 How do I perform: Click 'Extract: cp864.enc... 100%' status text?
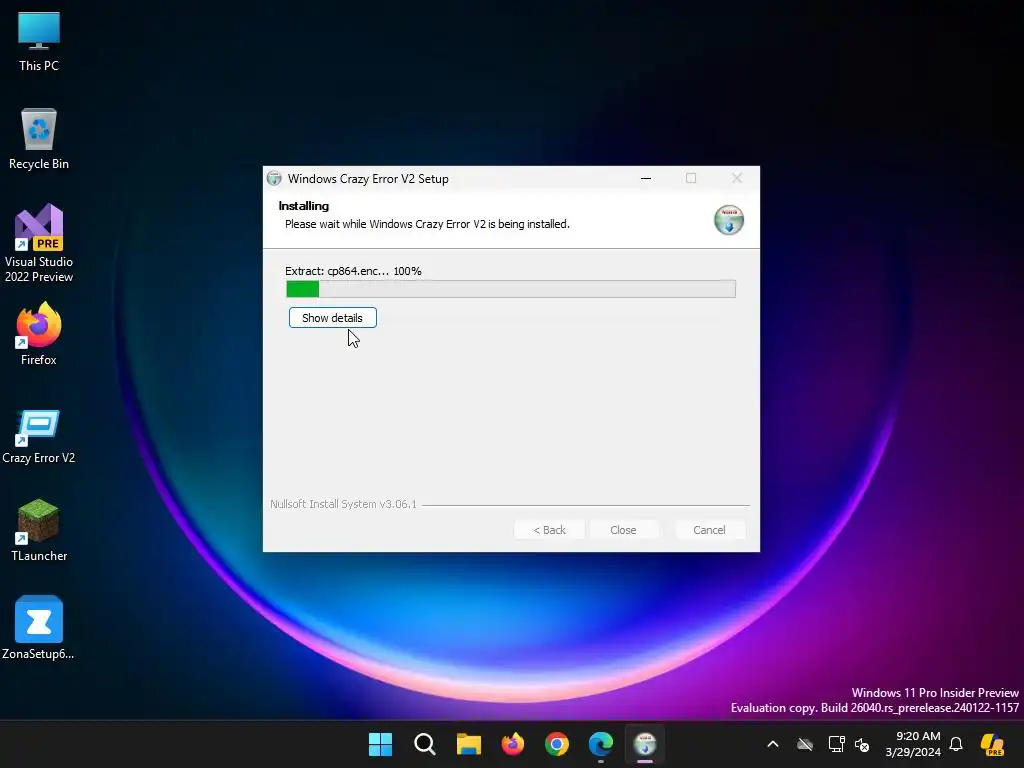pyautogui.click(x=353, y=271)
